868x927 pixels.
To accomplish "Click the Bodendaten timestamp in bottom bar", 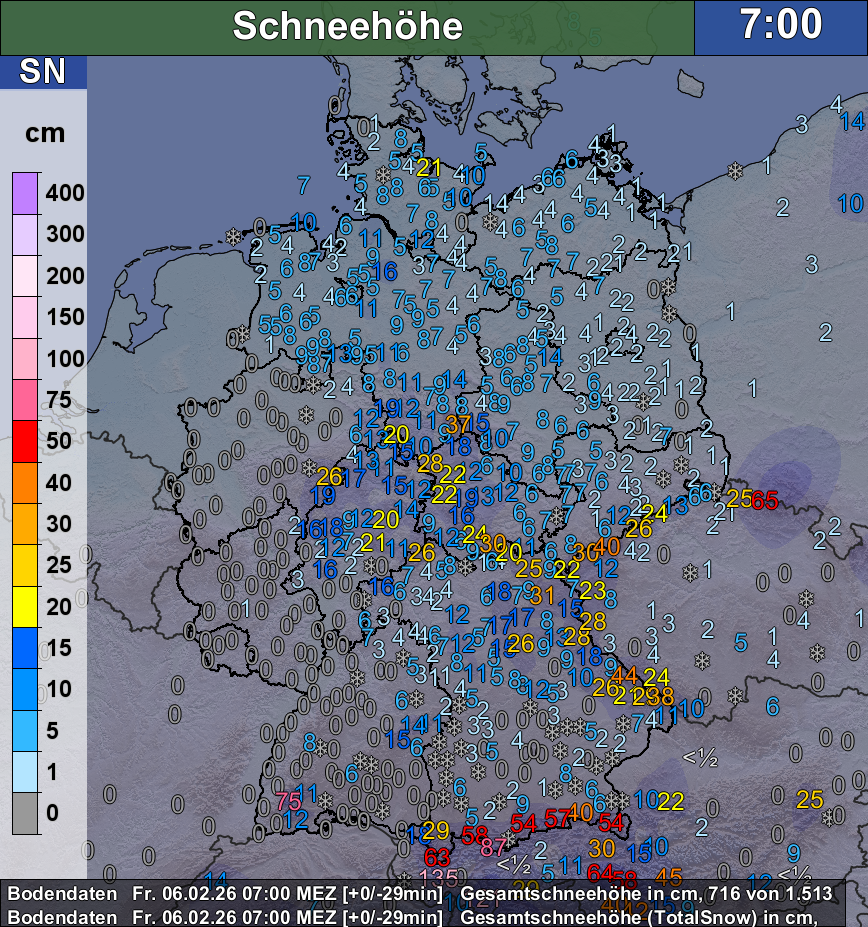I will [220, 892].
